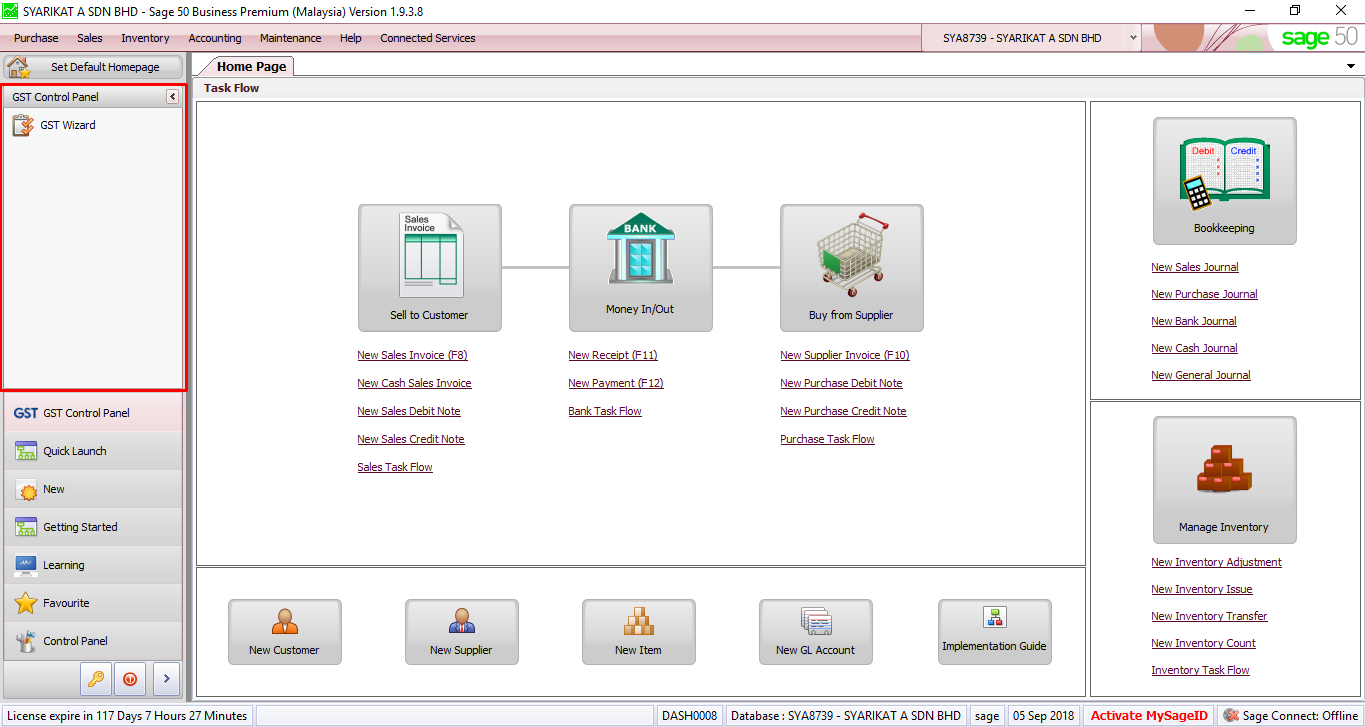Click the red power icon button
Image resolution: width=1365 pixels, height=727 pixels.
pyautogui.click(x=130, y=679)
